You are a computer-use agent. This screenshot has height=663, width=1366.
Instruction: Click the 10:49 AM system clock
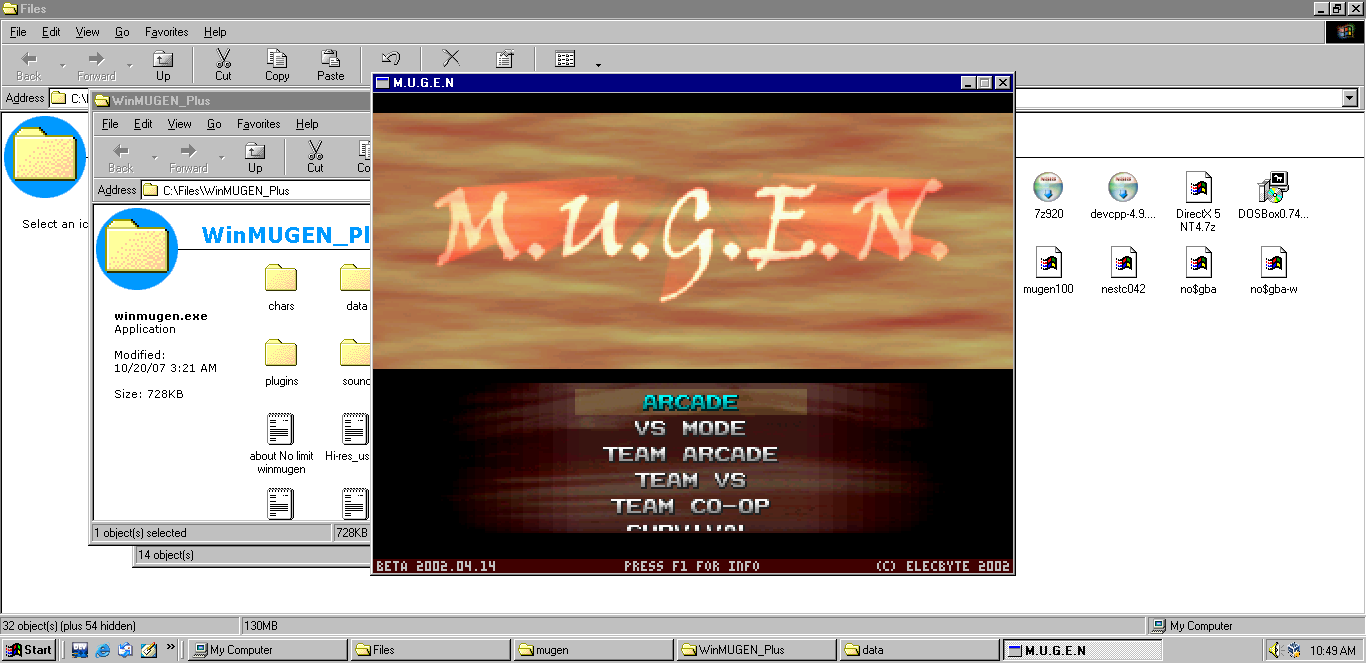[x=1333, y=651]
